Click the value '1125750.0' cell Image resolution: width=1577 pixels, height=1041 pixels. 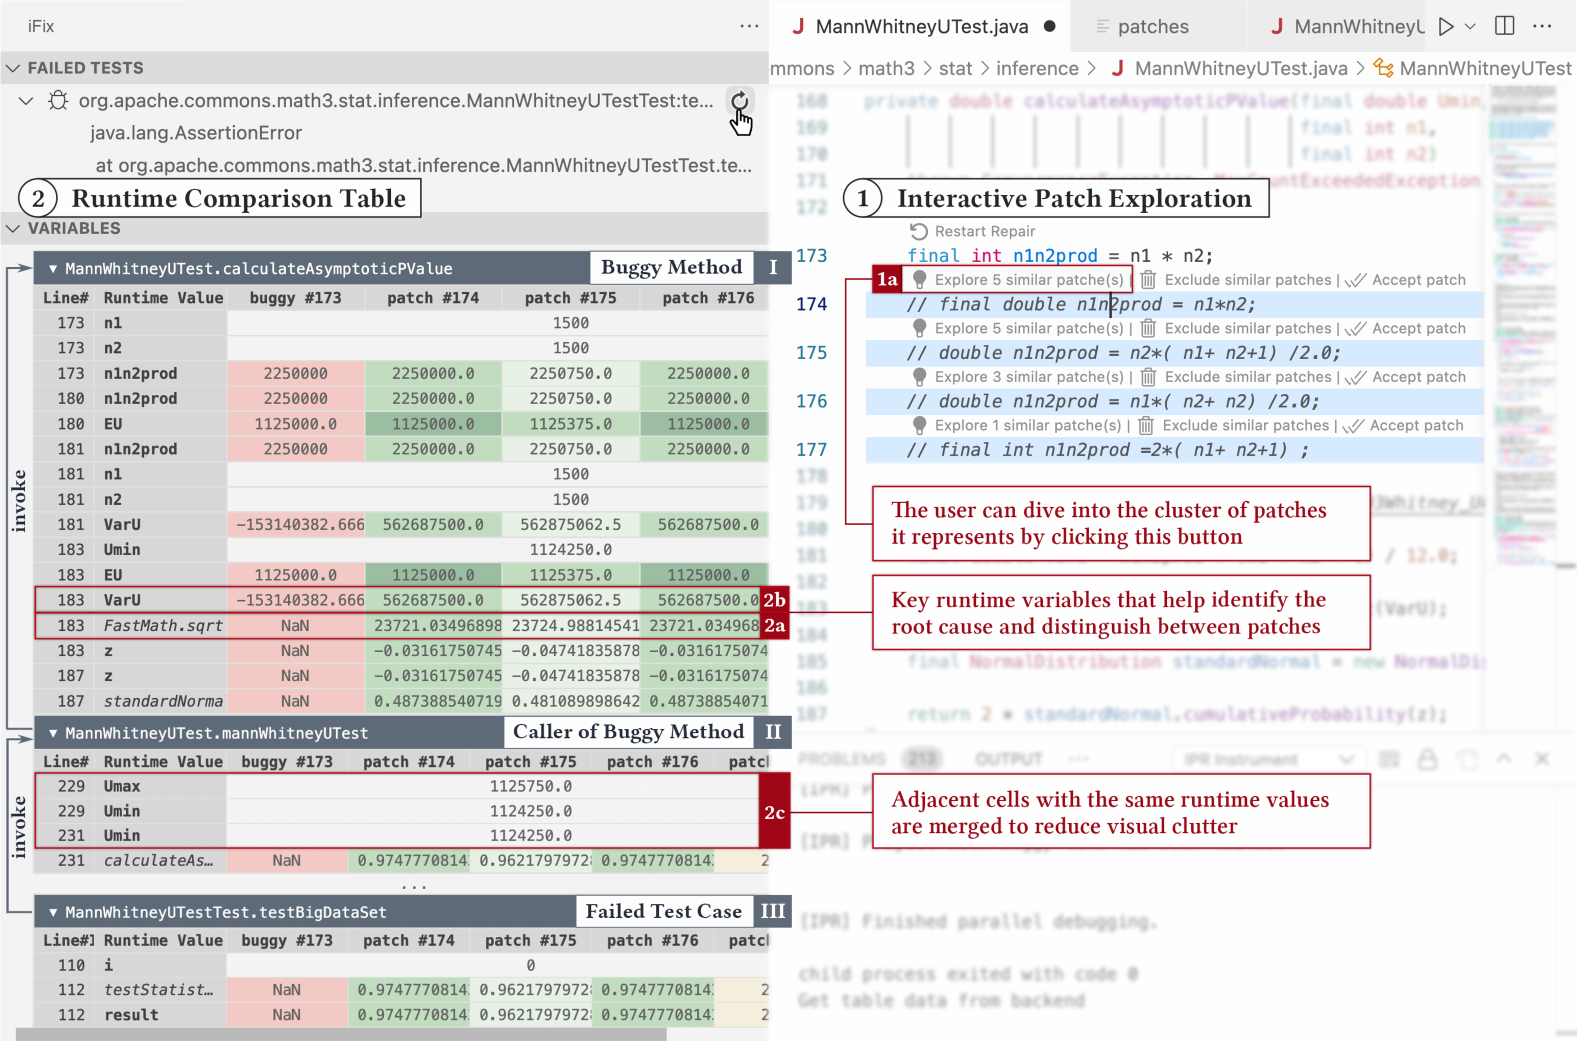click(x=530, y=787)
